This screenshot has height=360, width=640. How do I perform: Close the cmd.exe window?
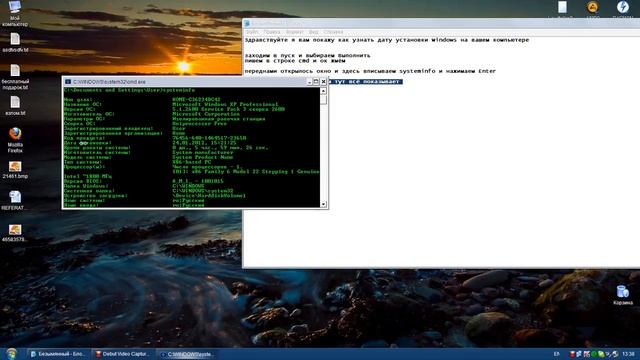click(x=323, y=82)
